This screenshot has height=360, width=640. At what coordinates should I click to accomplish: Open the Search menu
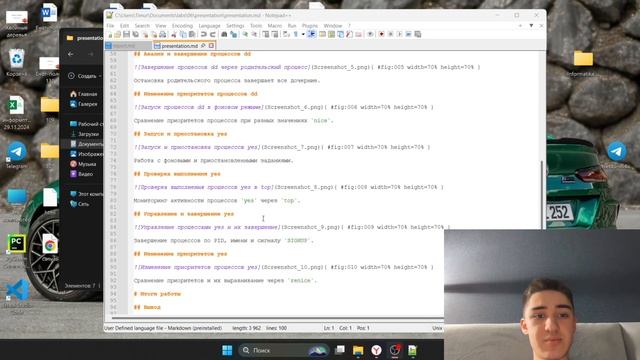coord(142,26)
